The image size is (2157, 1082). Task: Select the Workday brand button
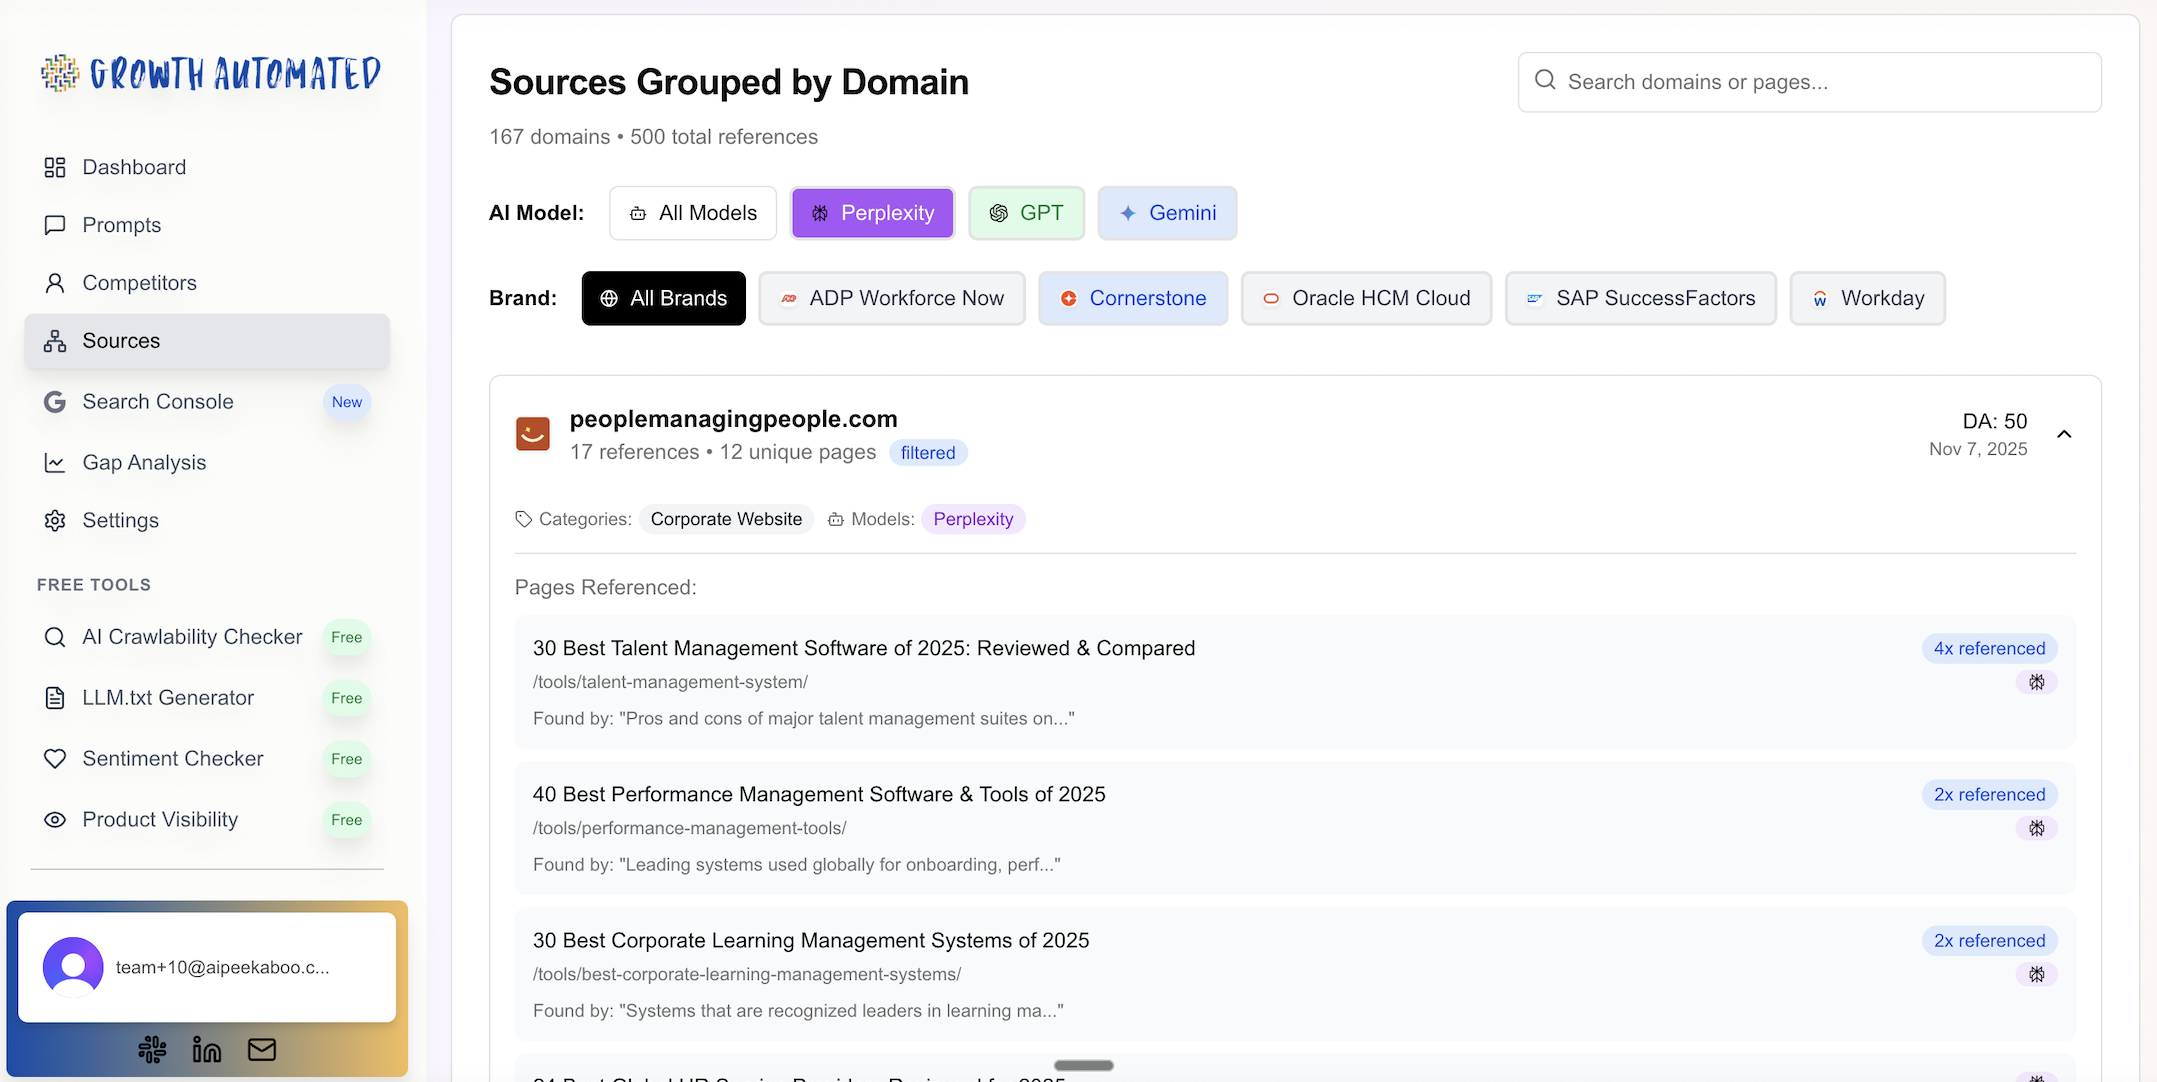pos(1867,298)
